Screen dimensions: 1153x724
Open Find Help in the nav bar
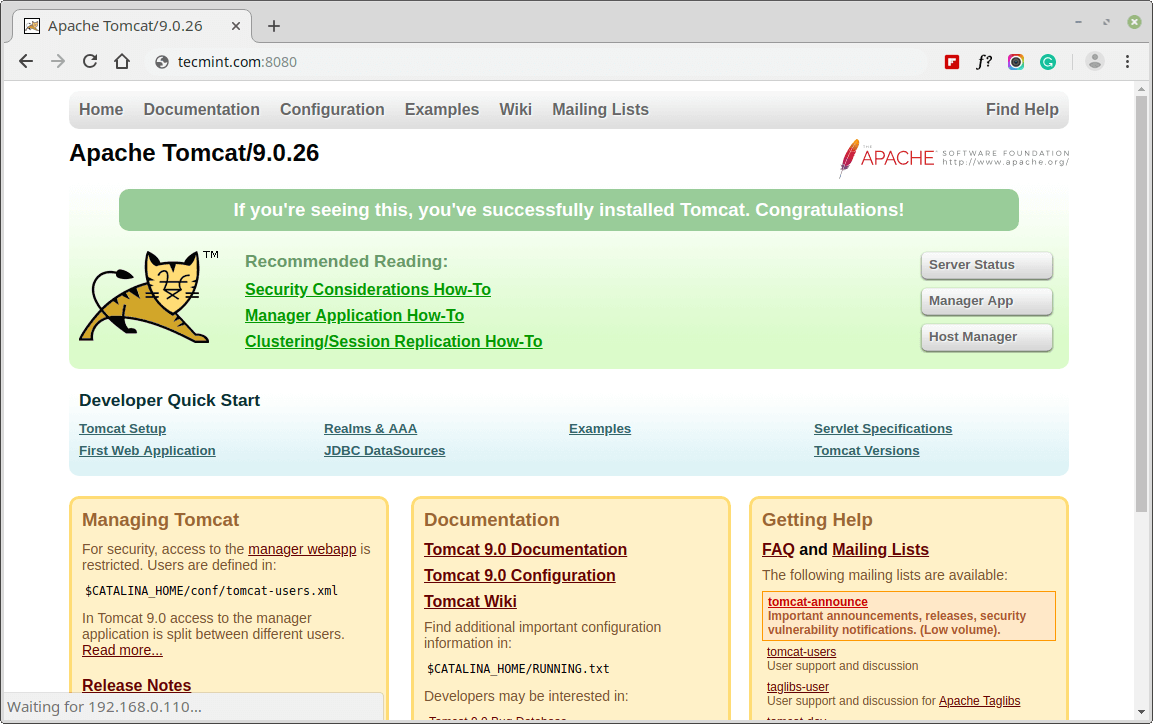pyautogui.click(x=1022, y=110)
